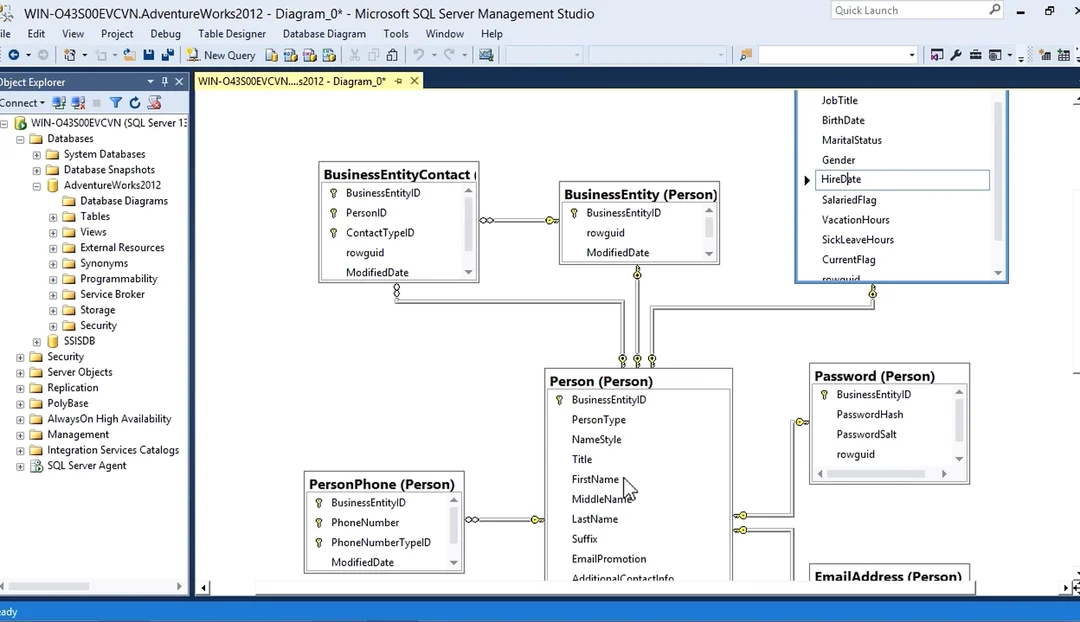This screenshot has height=622, width=1080.
Task: Select PasswordHash column in Password table
Action: (869, 415)
